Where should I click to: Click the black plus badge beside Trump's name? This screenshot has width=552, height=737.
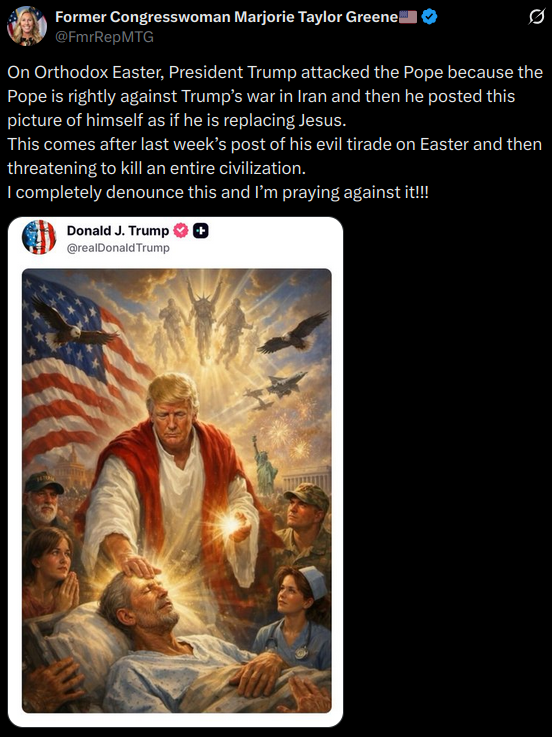coord(201,231)
